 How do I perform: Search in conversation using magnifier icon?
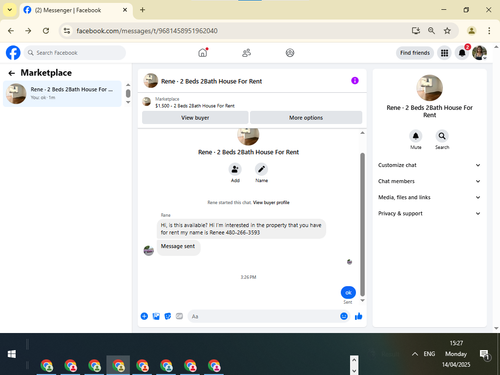[x=442, y=136]
